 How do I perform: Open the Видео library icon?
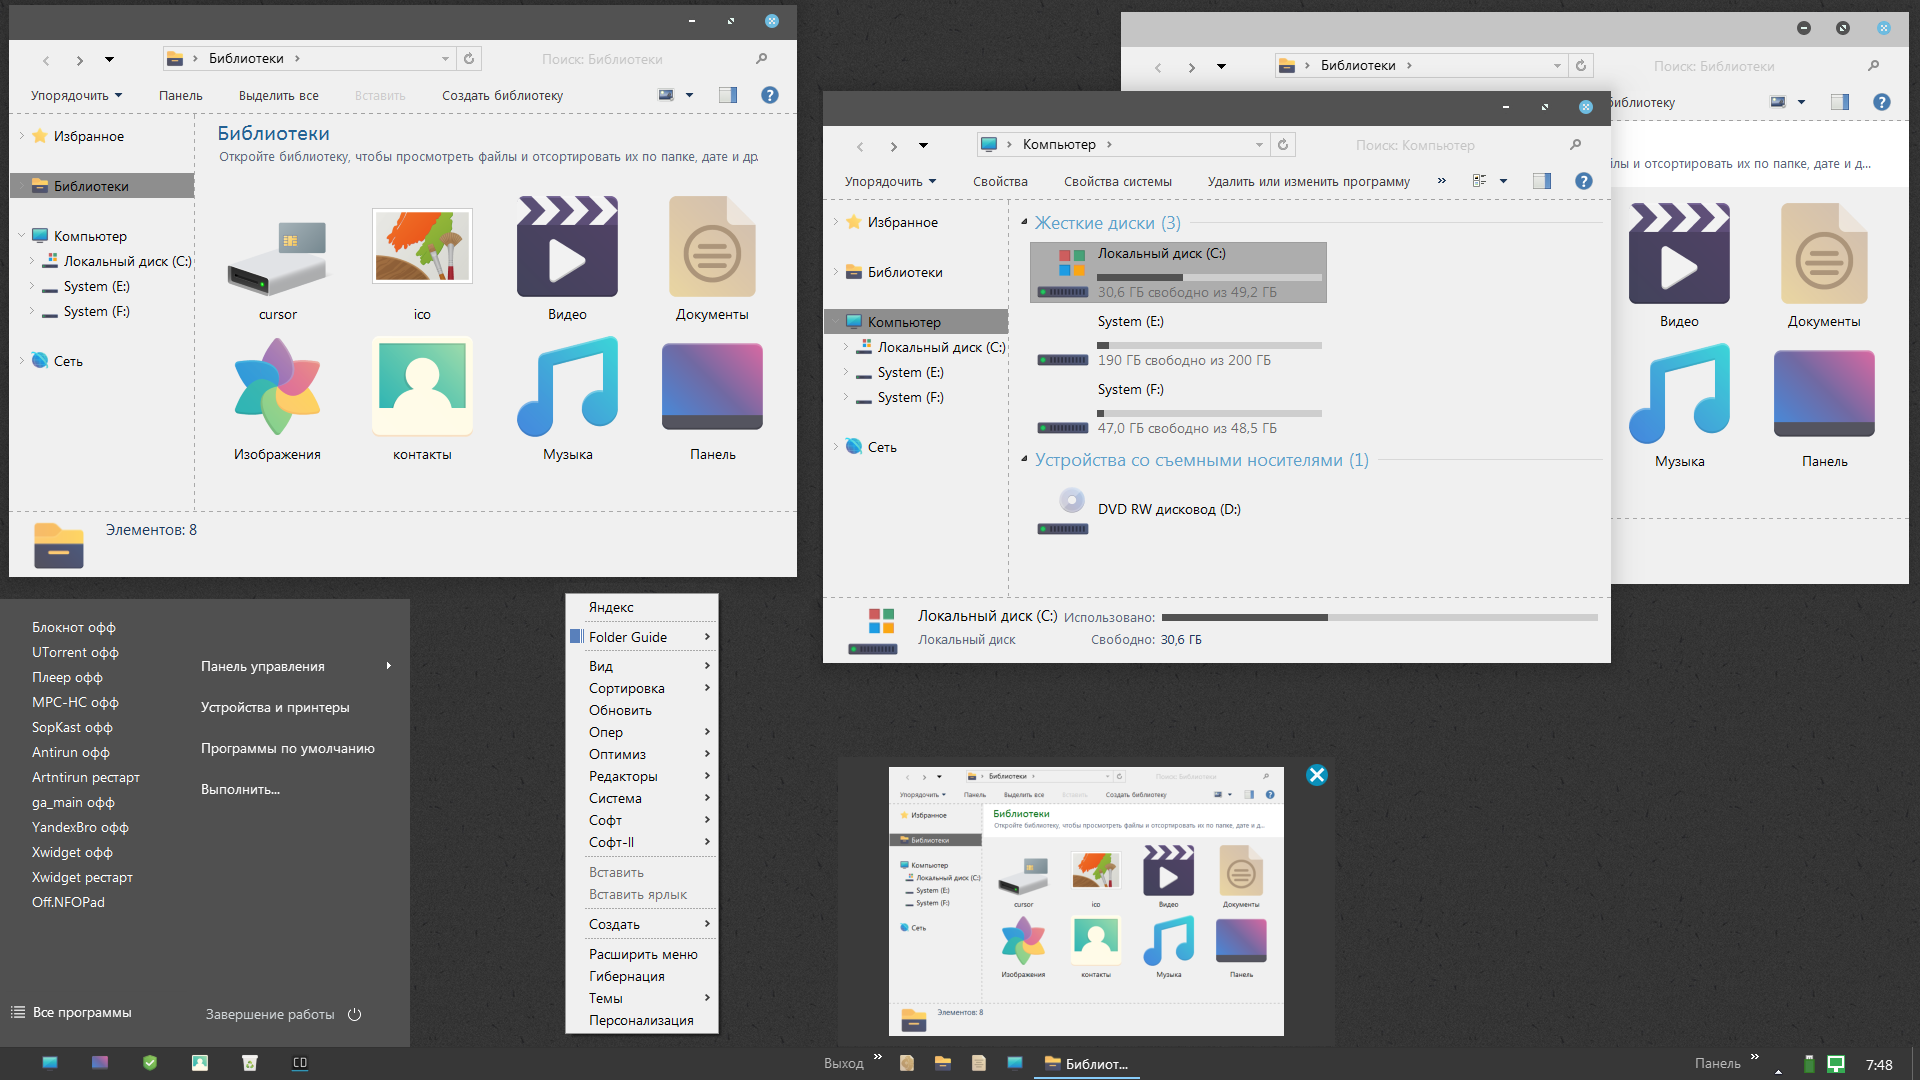pyautogui.click(x=567, y=248)
